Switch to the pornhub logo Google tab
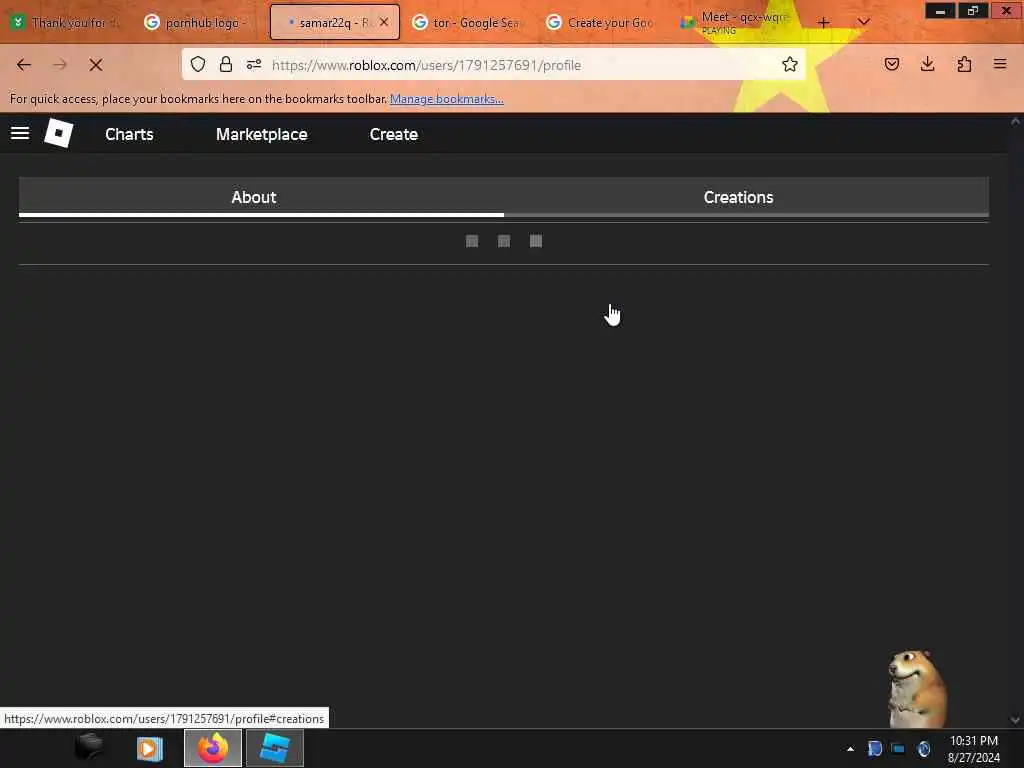The height and width of the screenshot is (768, 1024). [199, 22]
